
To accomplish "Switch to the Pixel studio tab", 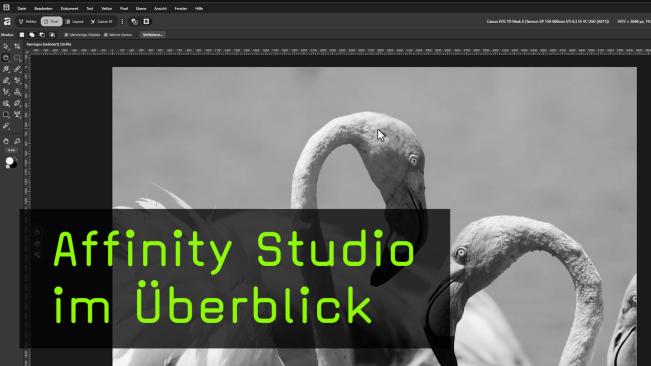I will click(x=51, y=22).
